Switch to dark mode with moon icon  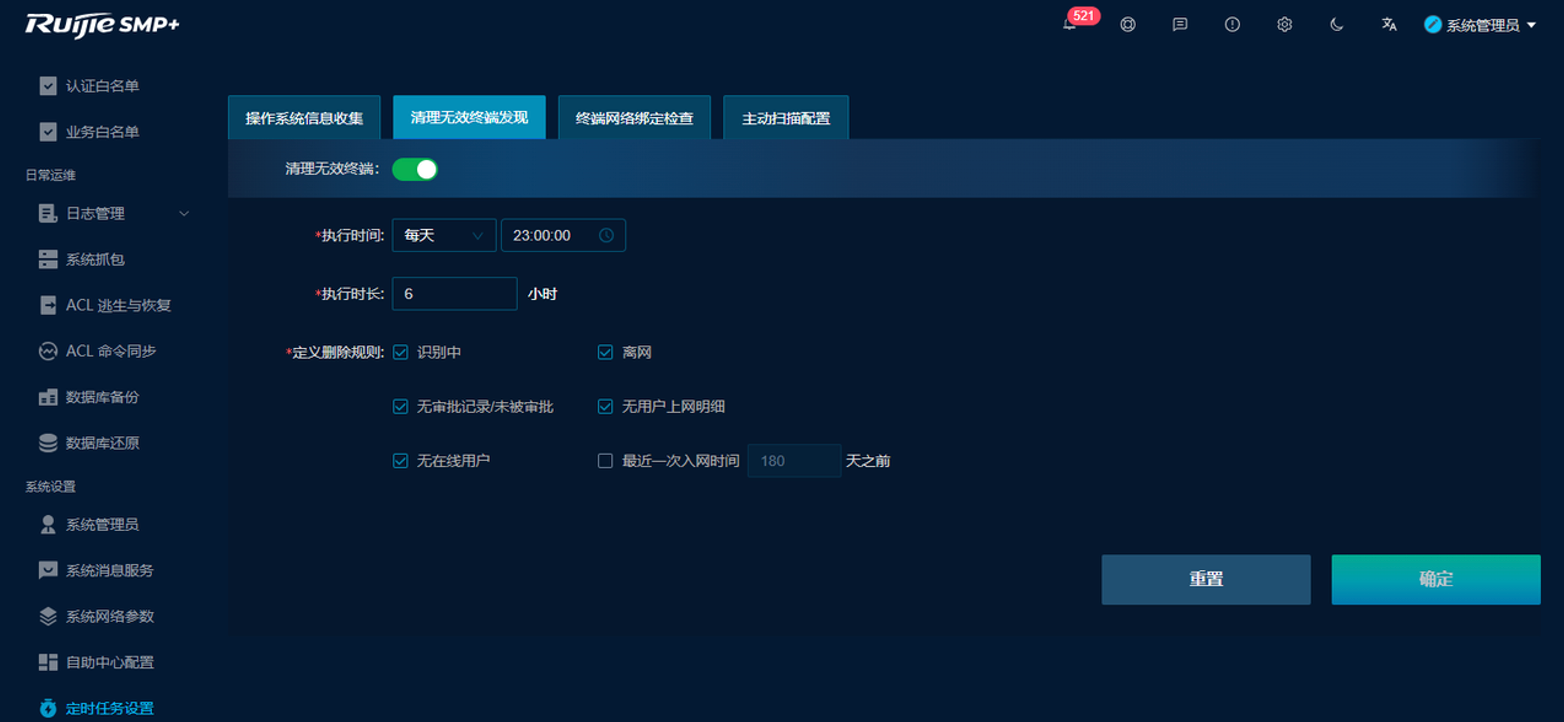tap(1337, 25)
